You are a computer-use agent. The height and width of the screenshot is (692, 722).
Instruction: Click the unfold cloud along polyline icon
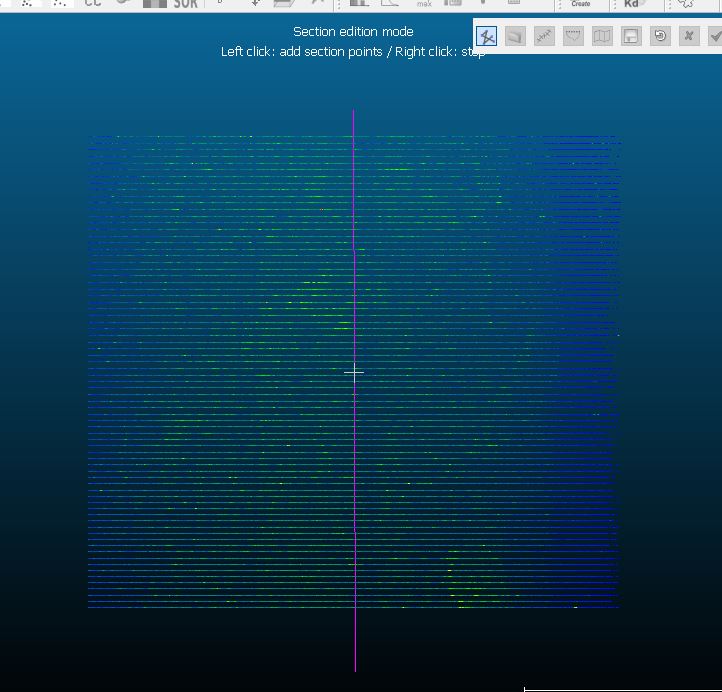pyautogui.click(x=602, y=37)
